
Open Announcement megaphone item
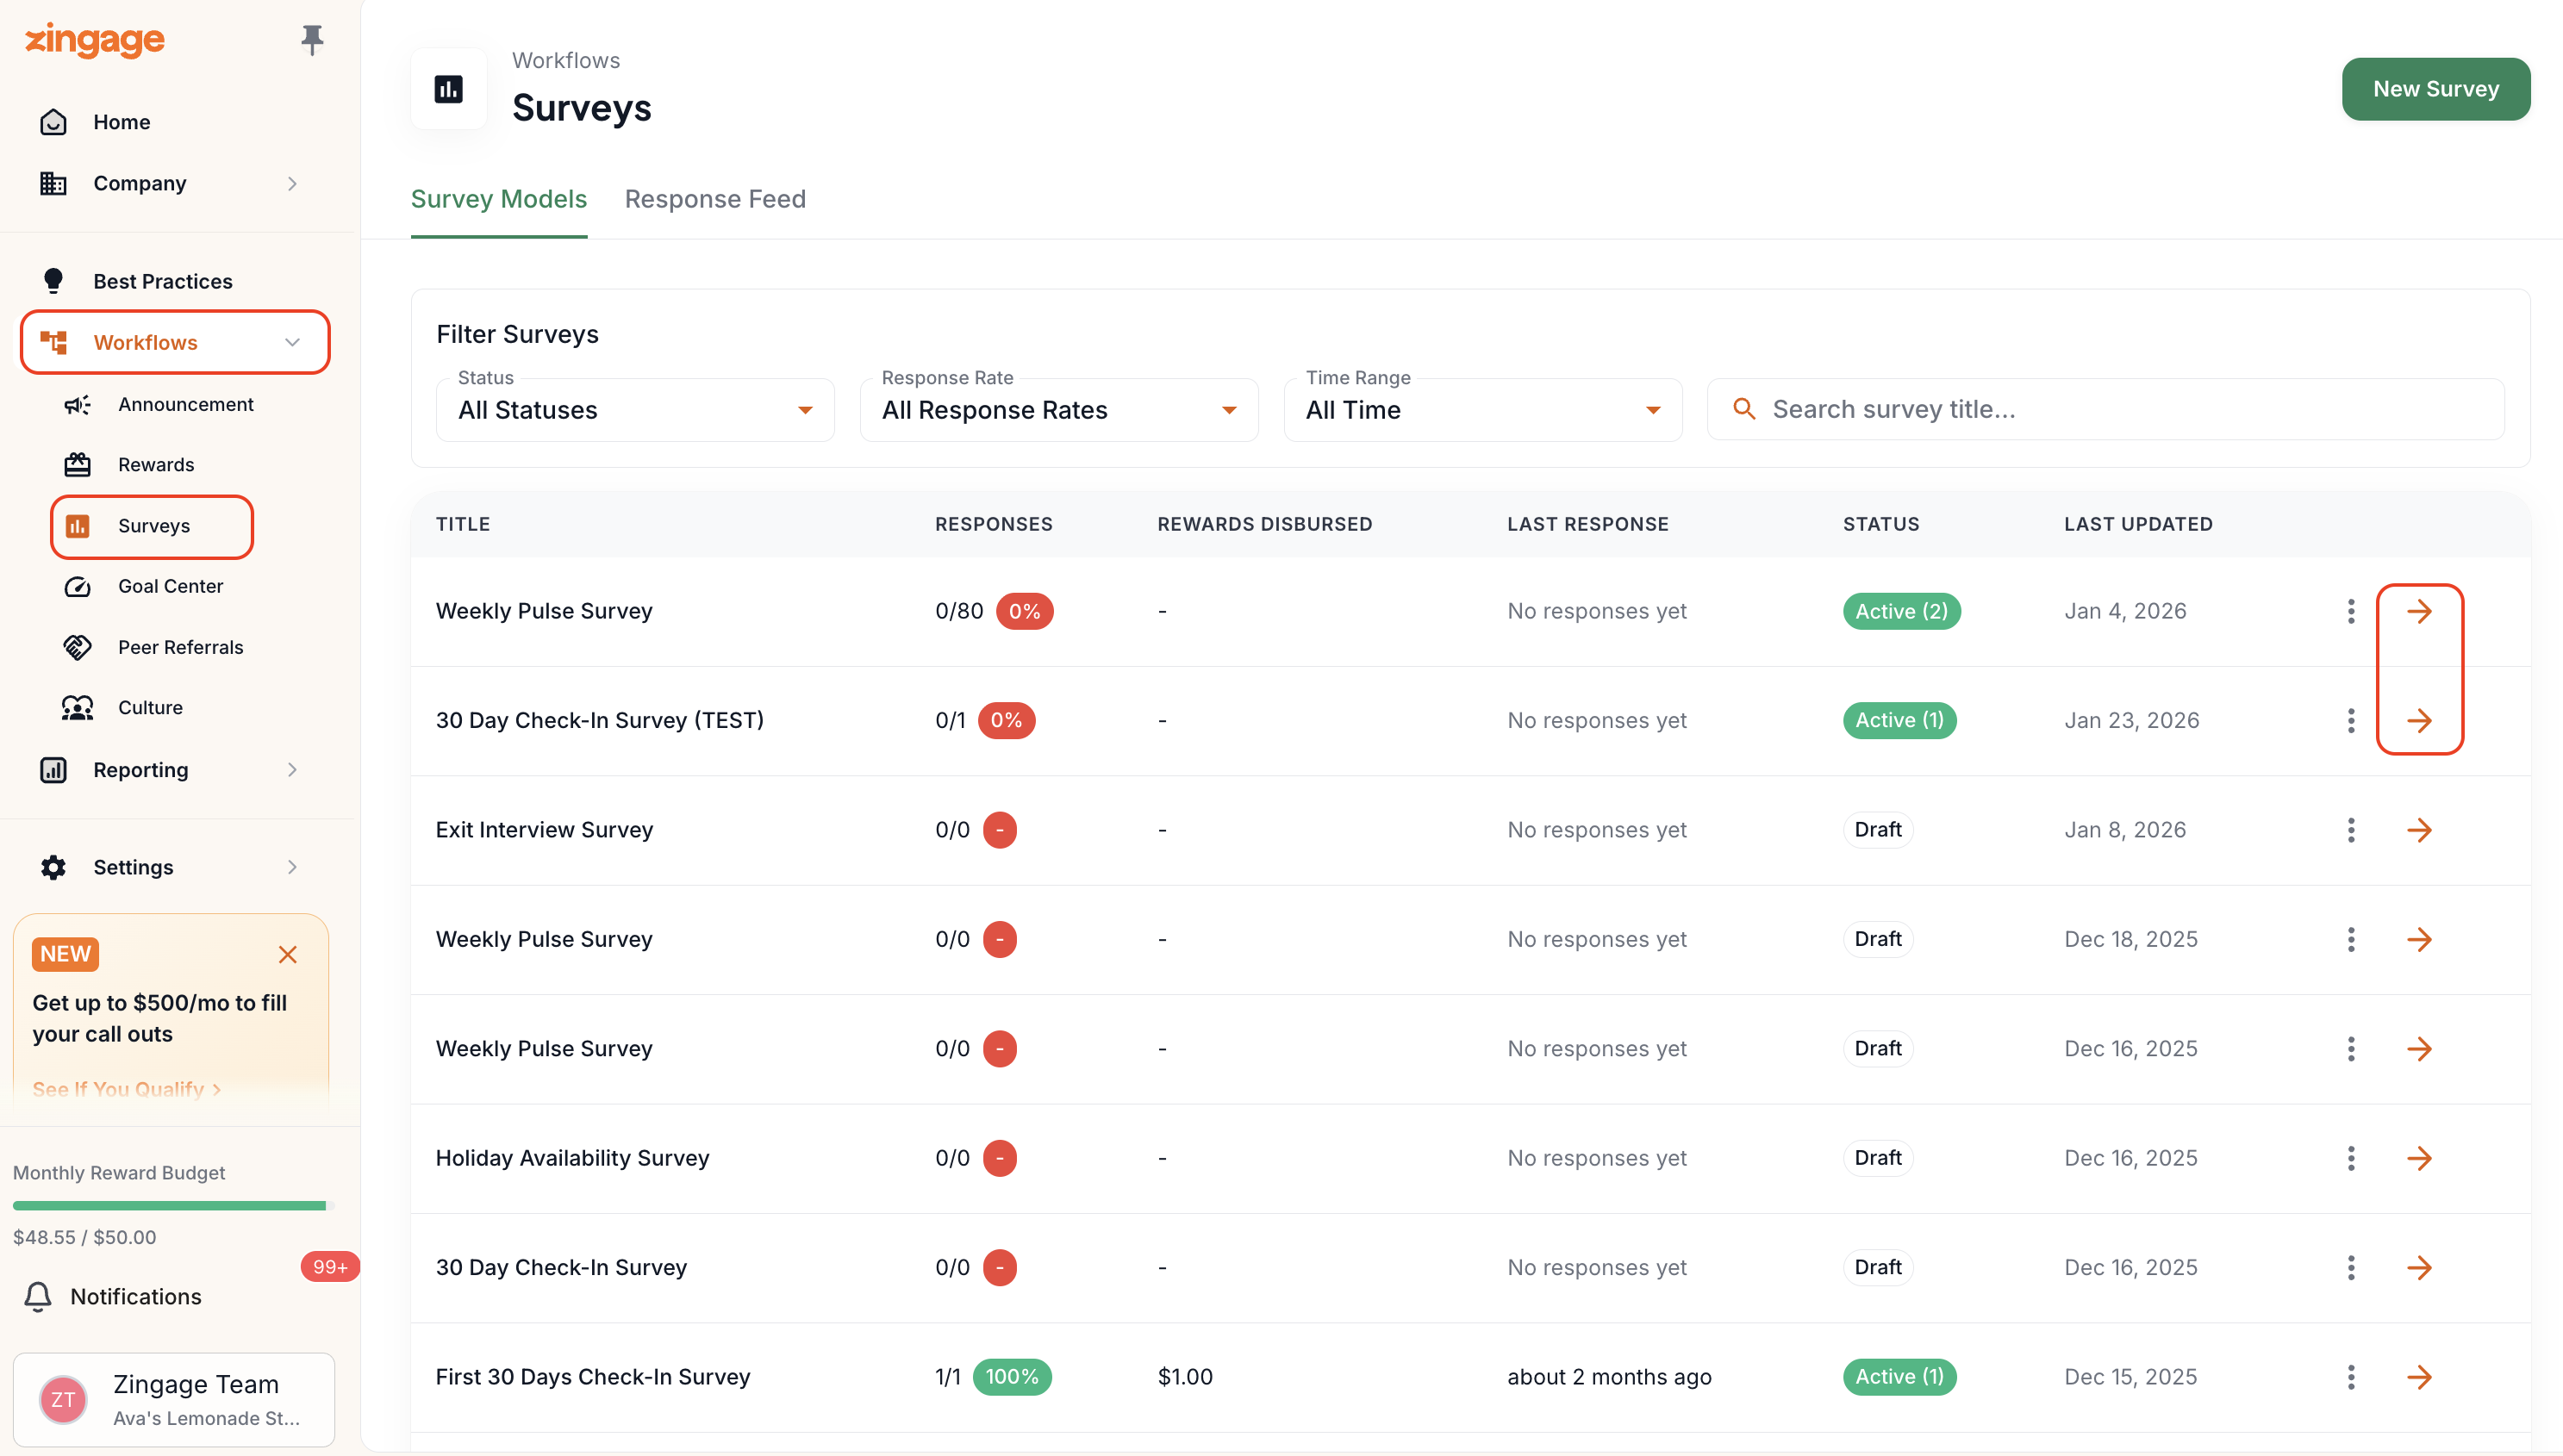158,404
